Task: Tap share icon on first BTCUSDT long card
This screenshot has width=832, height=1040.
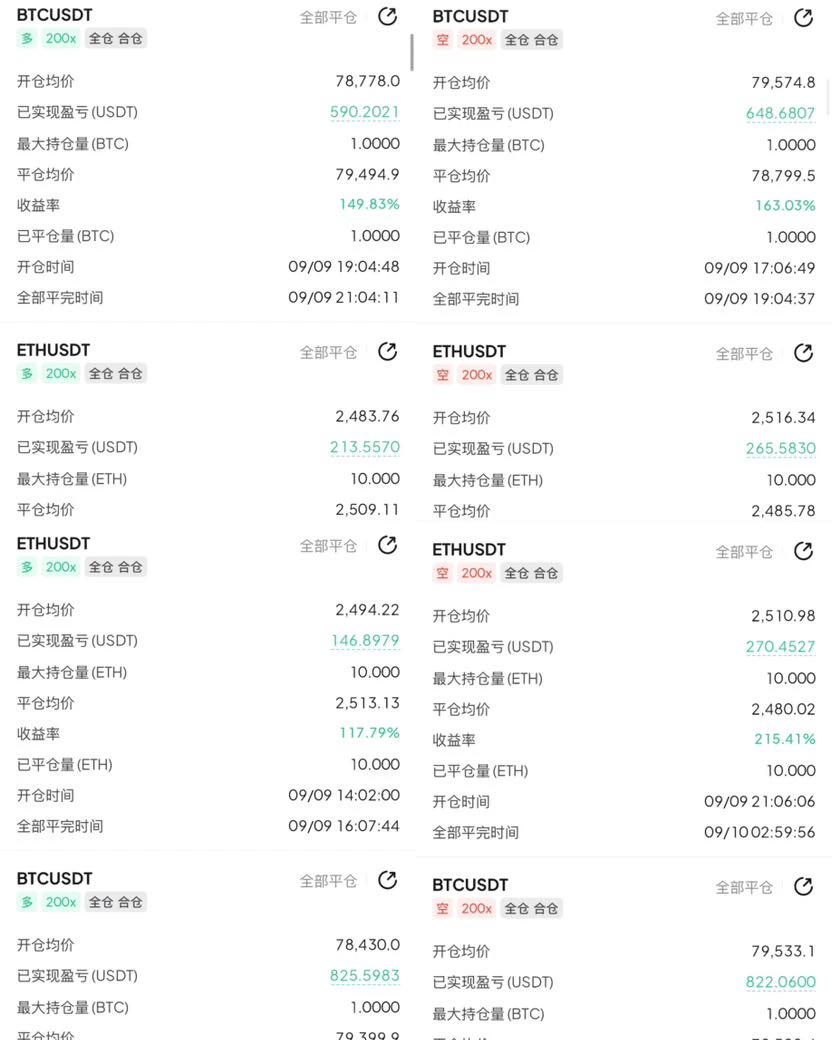Action: (x=387, y=17)
